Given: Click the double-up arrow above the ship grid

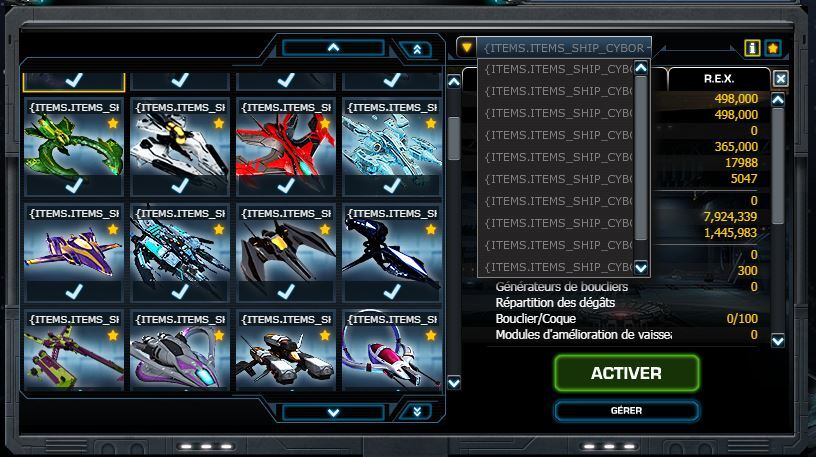Looking at the screenshot, I should point(417,49).
